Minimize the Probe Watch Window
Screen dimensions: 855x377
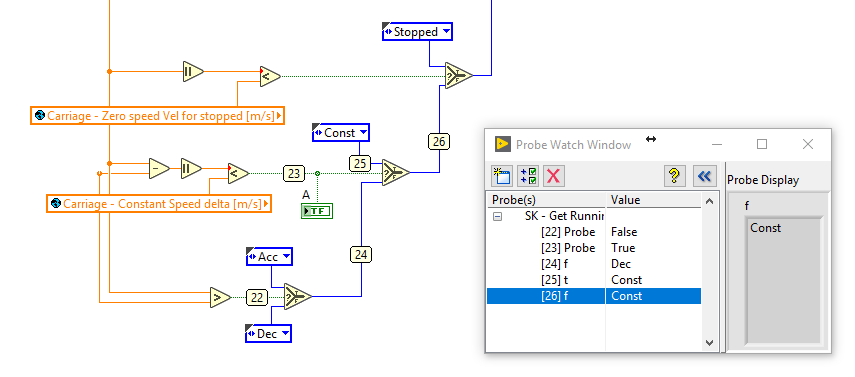717,145
